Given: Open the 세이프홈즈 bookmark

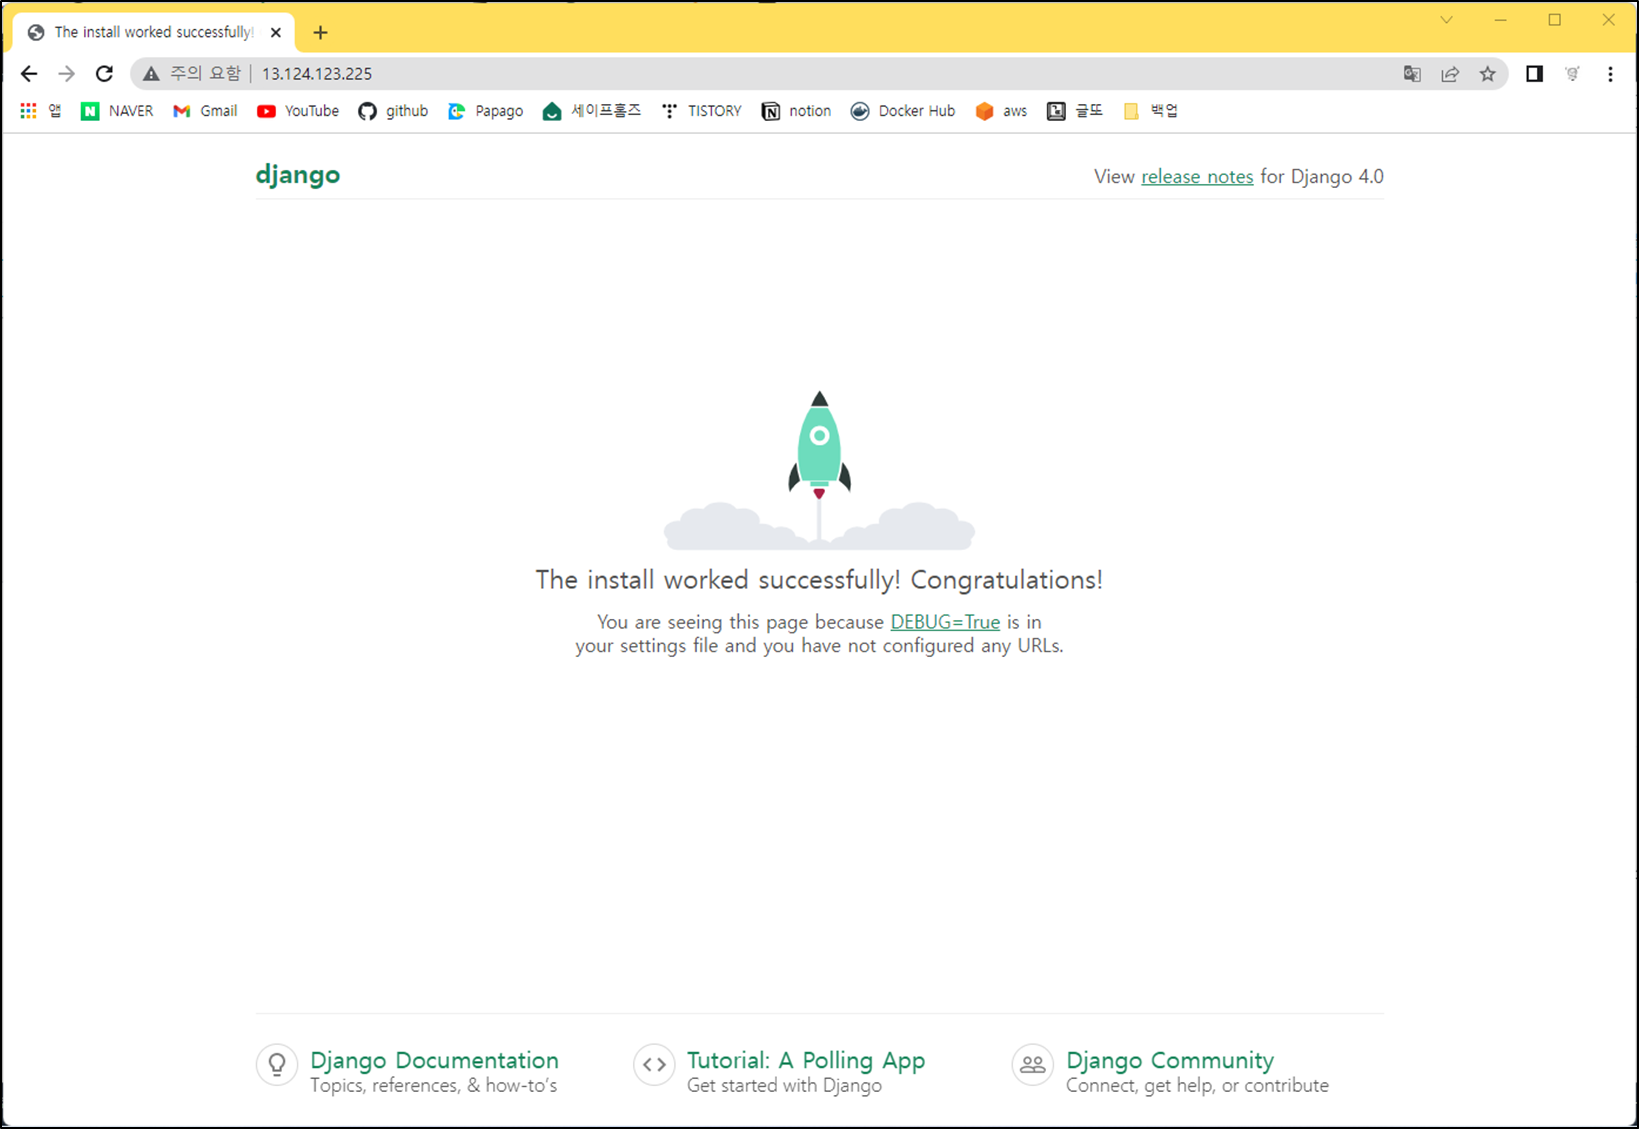Looking at the screenshot, I should 592,111.
